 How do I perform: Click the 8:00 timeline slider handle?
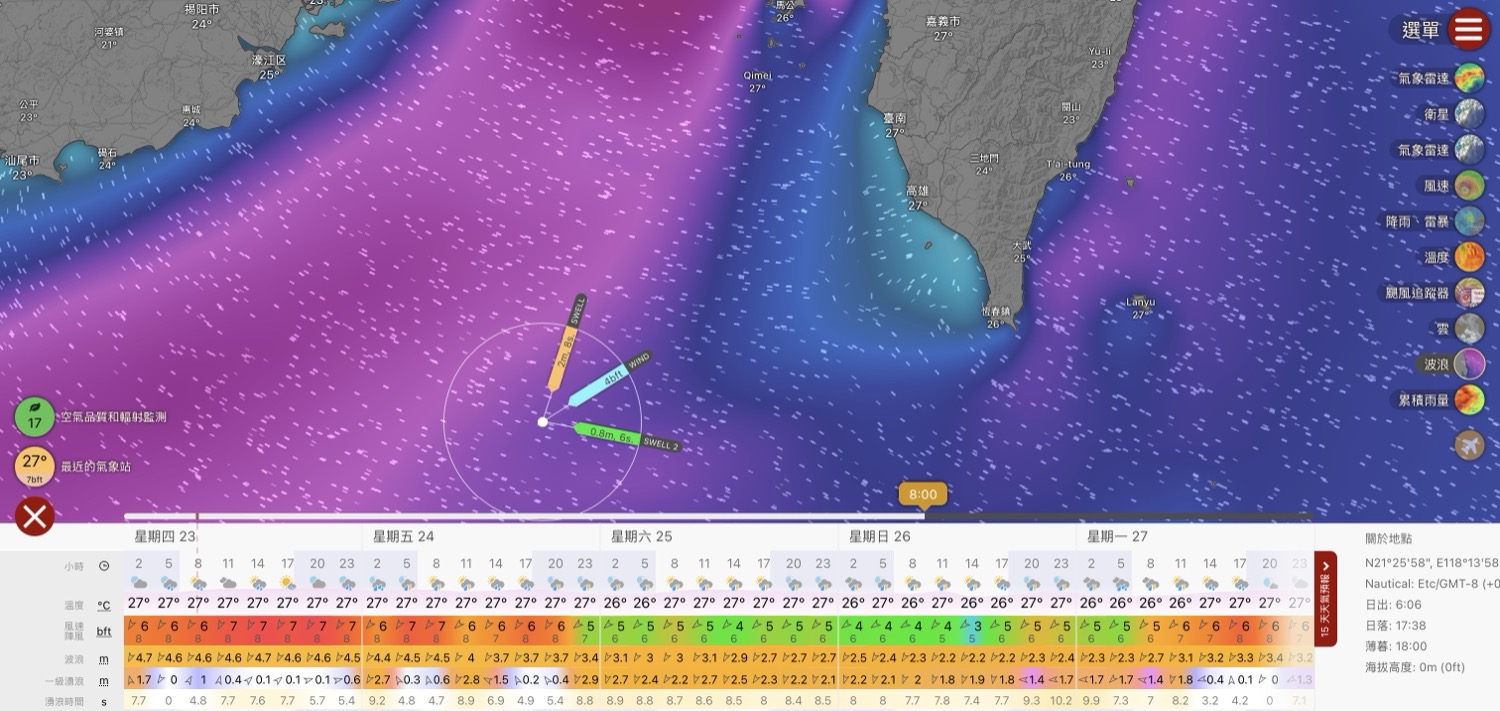(x=923, y=495)
